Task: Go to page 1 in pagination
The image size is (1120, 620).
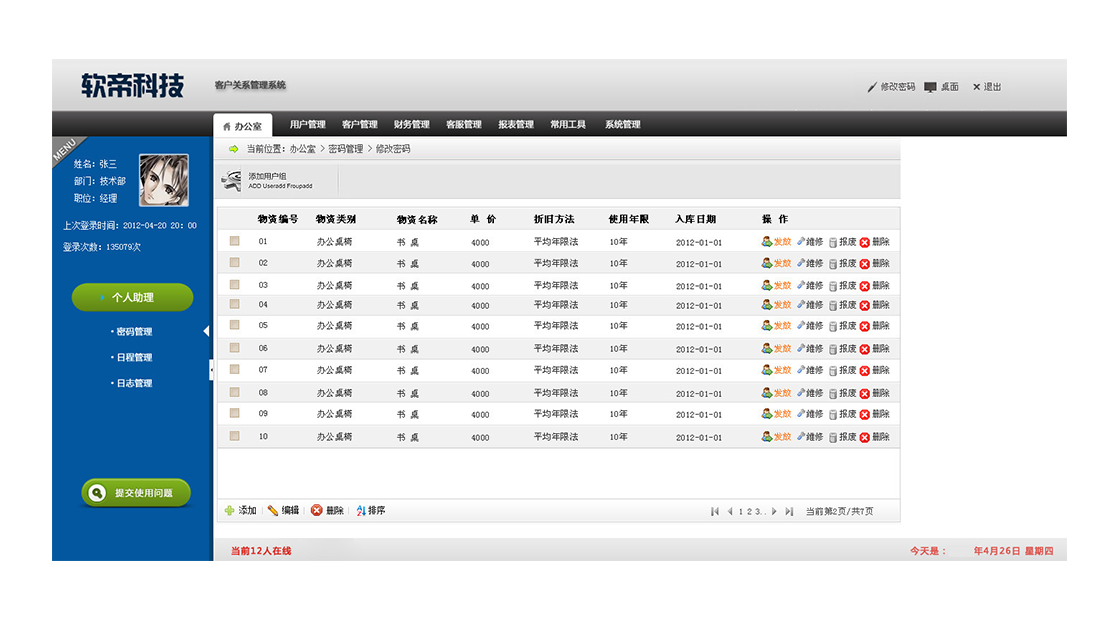Action: pyautogui.click(x=741, y=511)
